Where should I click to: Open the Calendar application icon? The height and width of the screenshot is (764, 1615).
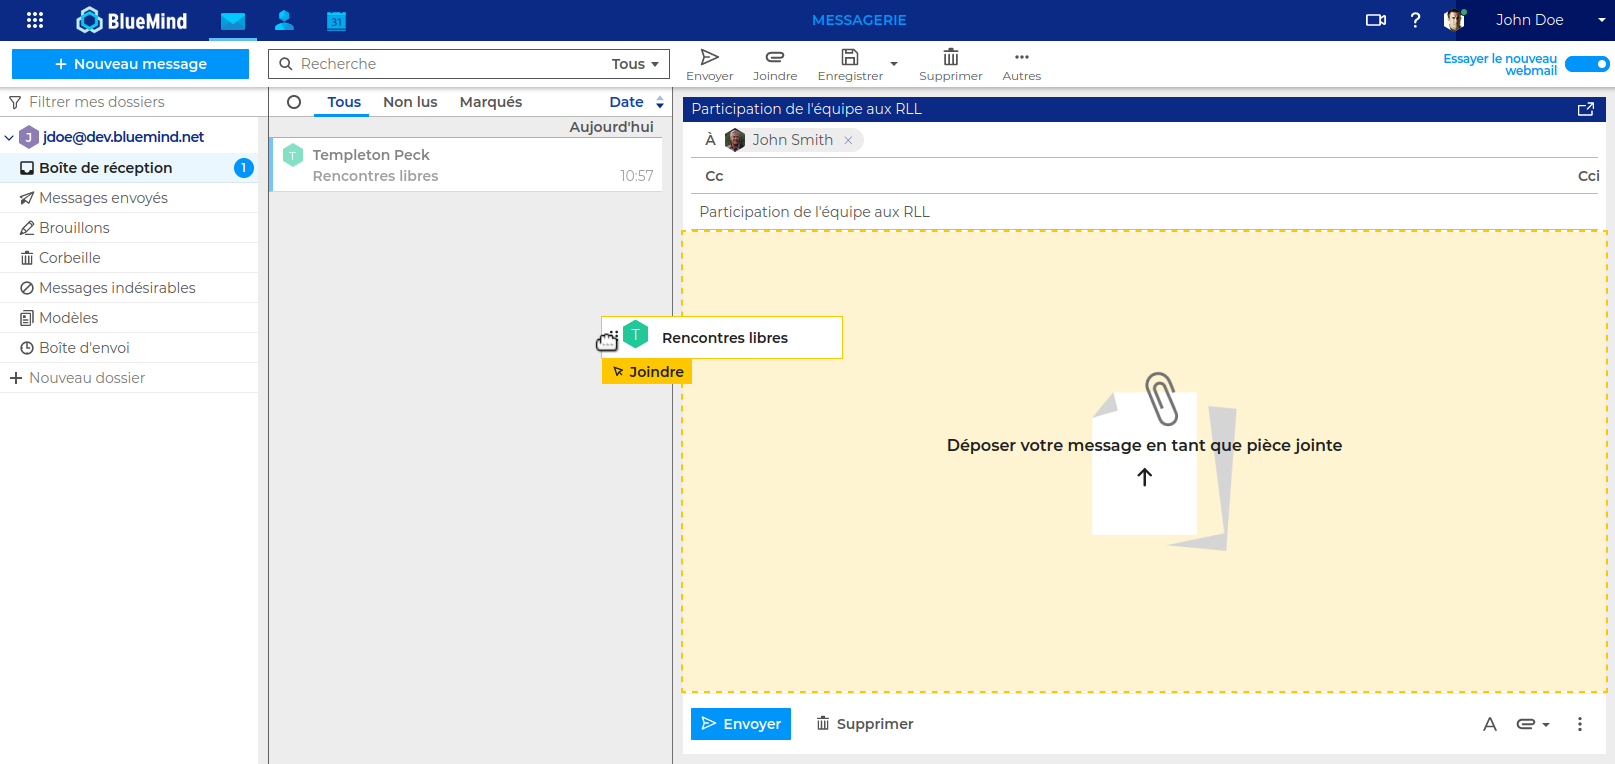click(x=336, y=20)
